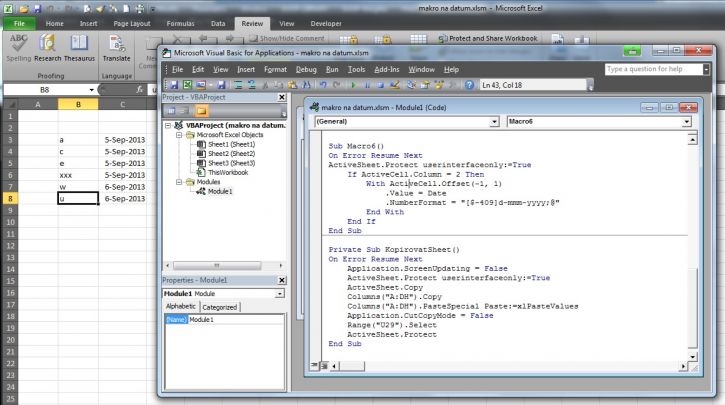Open the VBA Debug menu

coord(306,69)
